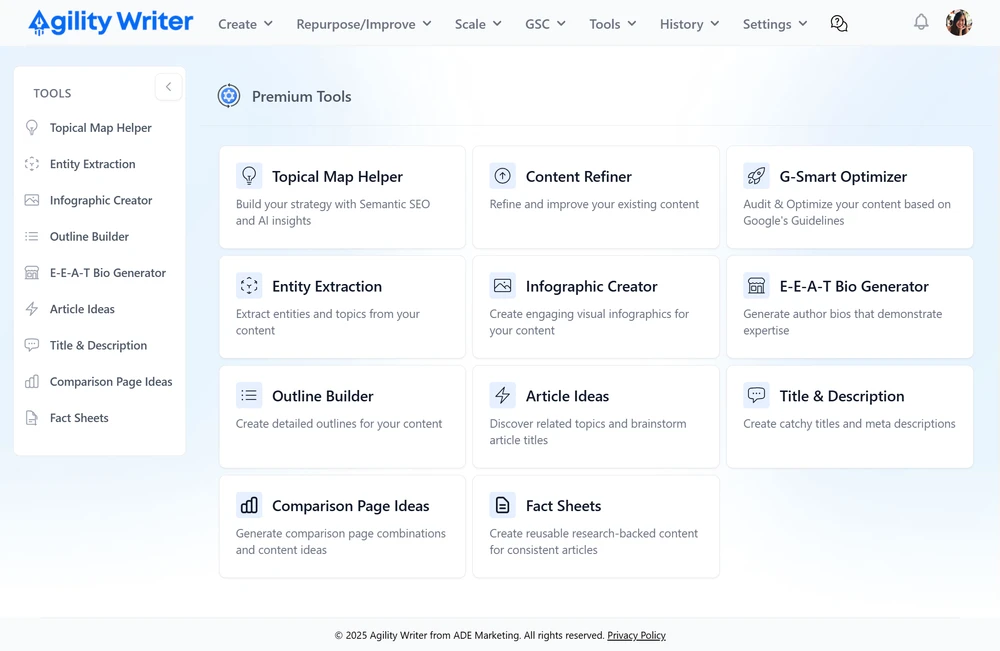Open the Settings menu label

click(x=767, y=24)
